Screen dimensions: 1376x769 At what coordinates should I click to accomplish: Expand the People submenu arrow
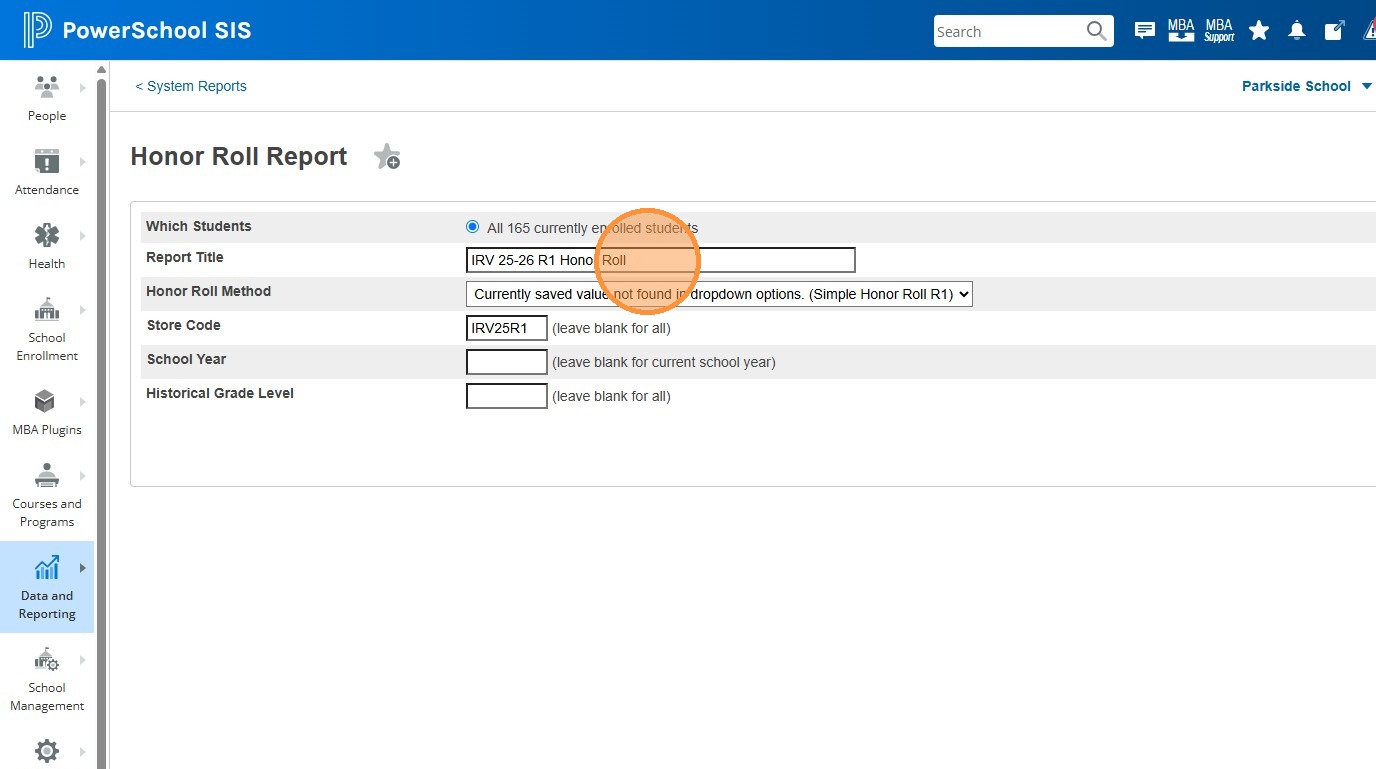point(82,88)
